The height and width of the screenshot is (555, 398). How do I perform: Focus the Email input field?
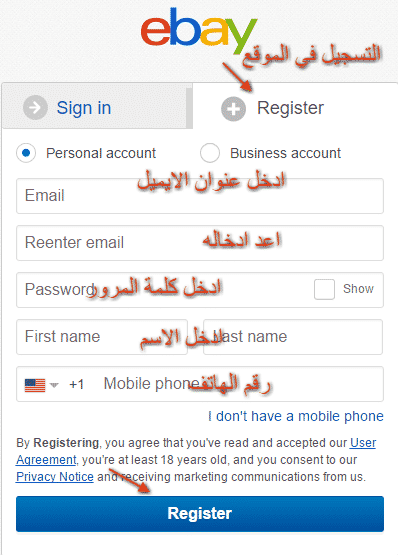pos(200,196)
